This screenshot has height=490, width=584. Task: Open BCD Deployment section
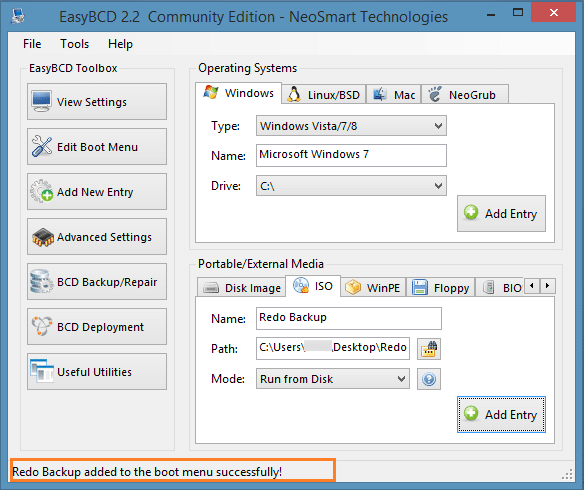click(x=97, y=327)
